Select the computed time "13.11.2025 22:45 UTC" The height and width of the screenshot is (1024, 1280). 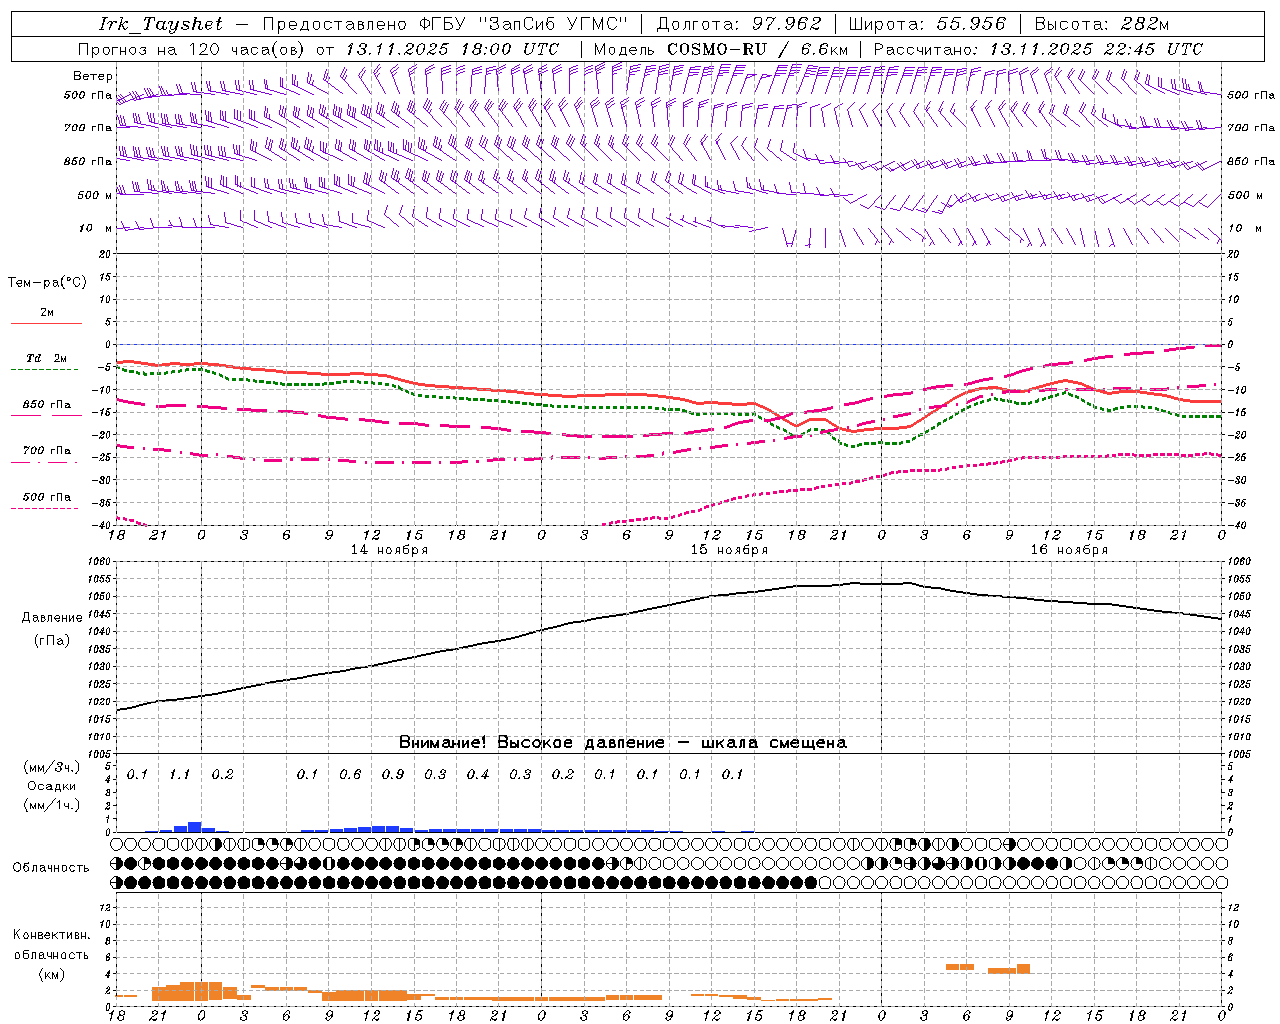pos(1096,49)
